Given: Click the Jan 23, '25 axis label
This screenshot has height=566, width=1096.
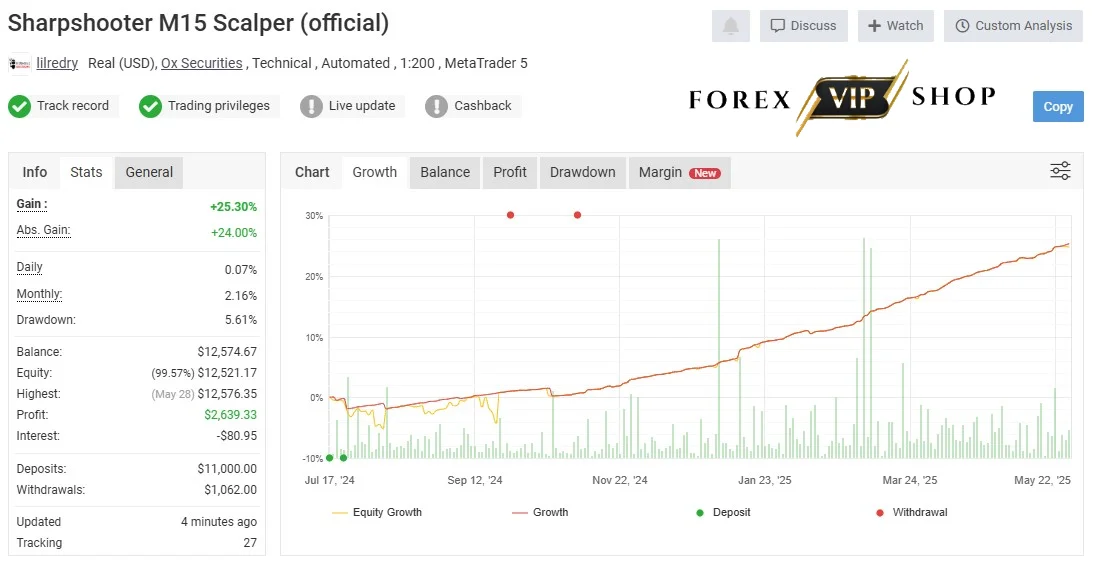Looking at the screenshot, I should coord(765,480).
